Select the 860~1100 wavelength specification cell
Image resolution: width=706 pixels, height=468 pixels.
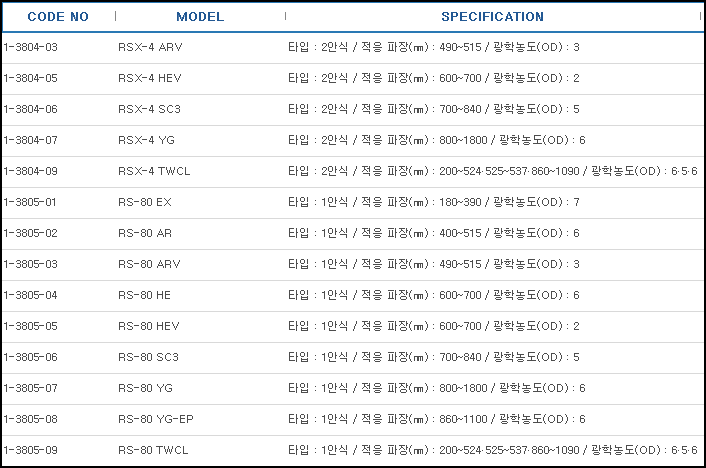(x=436, y=419)
